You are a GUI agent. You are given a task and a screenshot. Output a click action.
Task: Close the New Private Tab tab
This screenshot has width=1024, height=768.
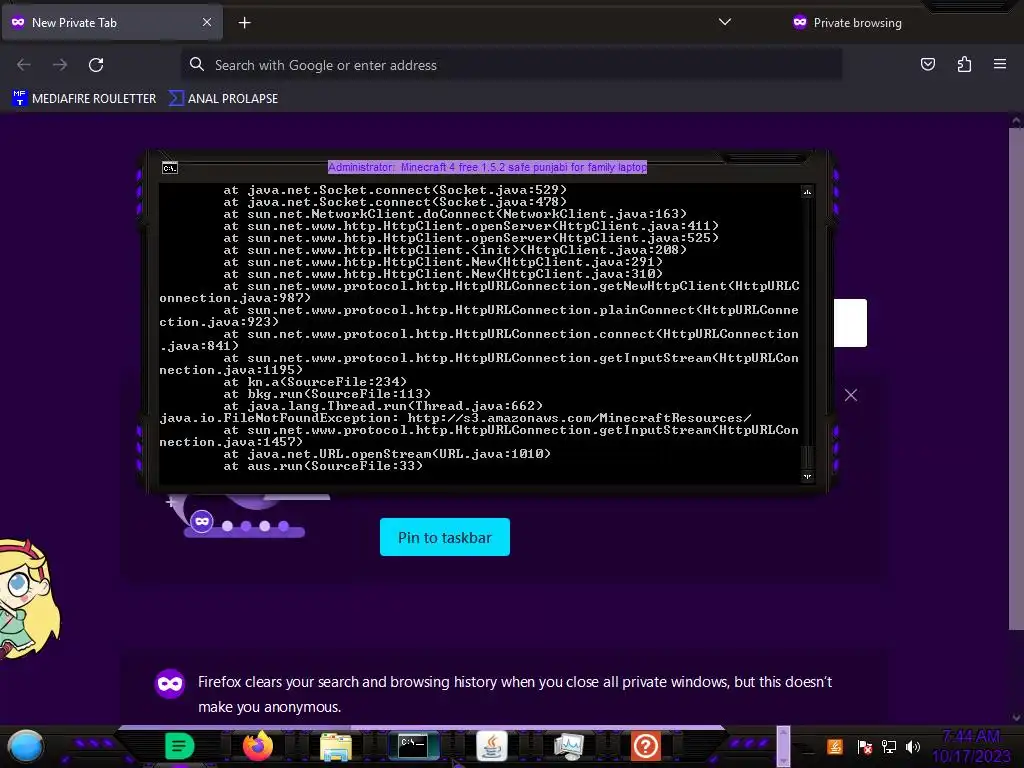coord(206,22)
